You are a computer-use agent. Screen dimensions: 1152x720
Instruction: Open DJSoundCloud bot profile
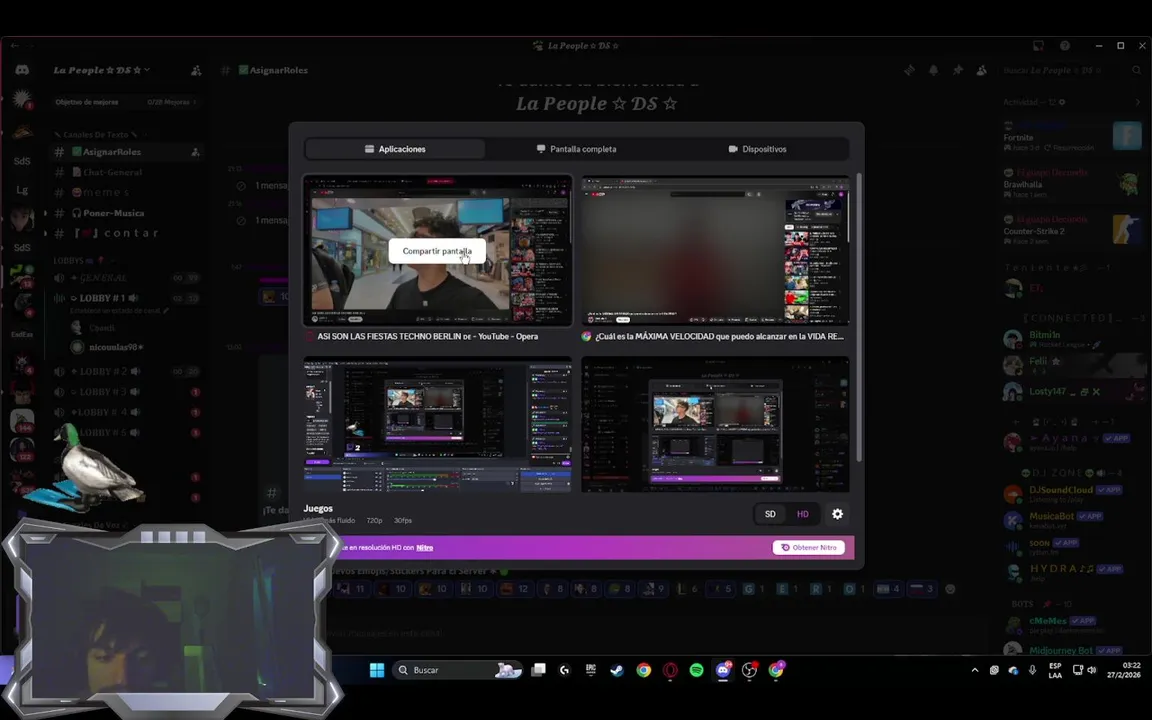tap(1071, 494)
